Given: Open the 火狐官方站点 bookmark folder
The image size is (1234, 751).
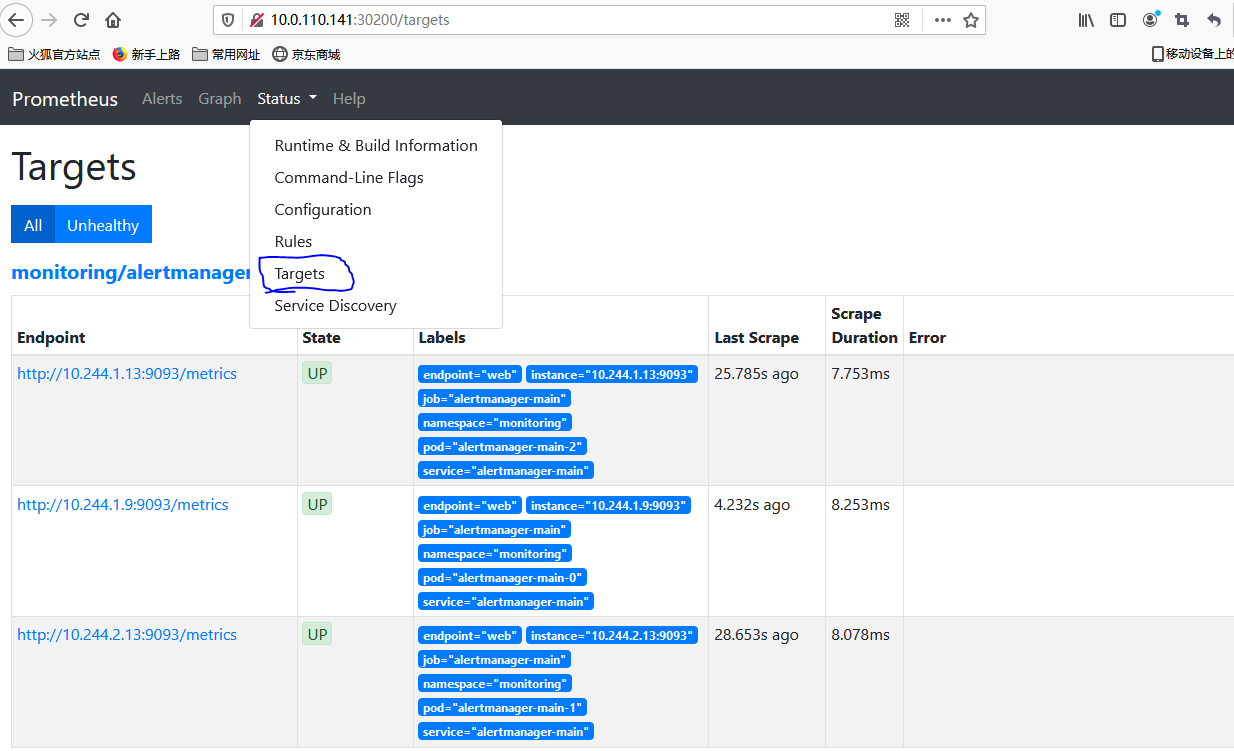Looking at the screenshot, I should (54, 55).
